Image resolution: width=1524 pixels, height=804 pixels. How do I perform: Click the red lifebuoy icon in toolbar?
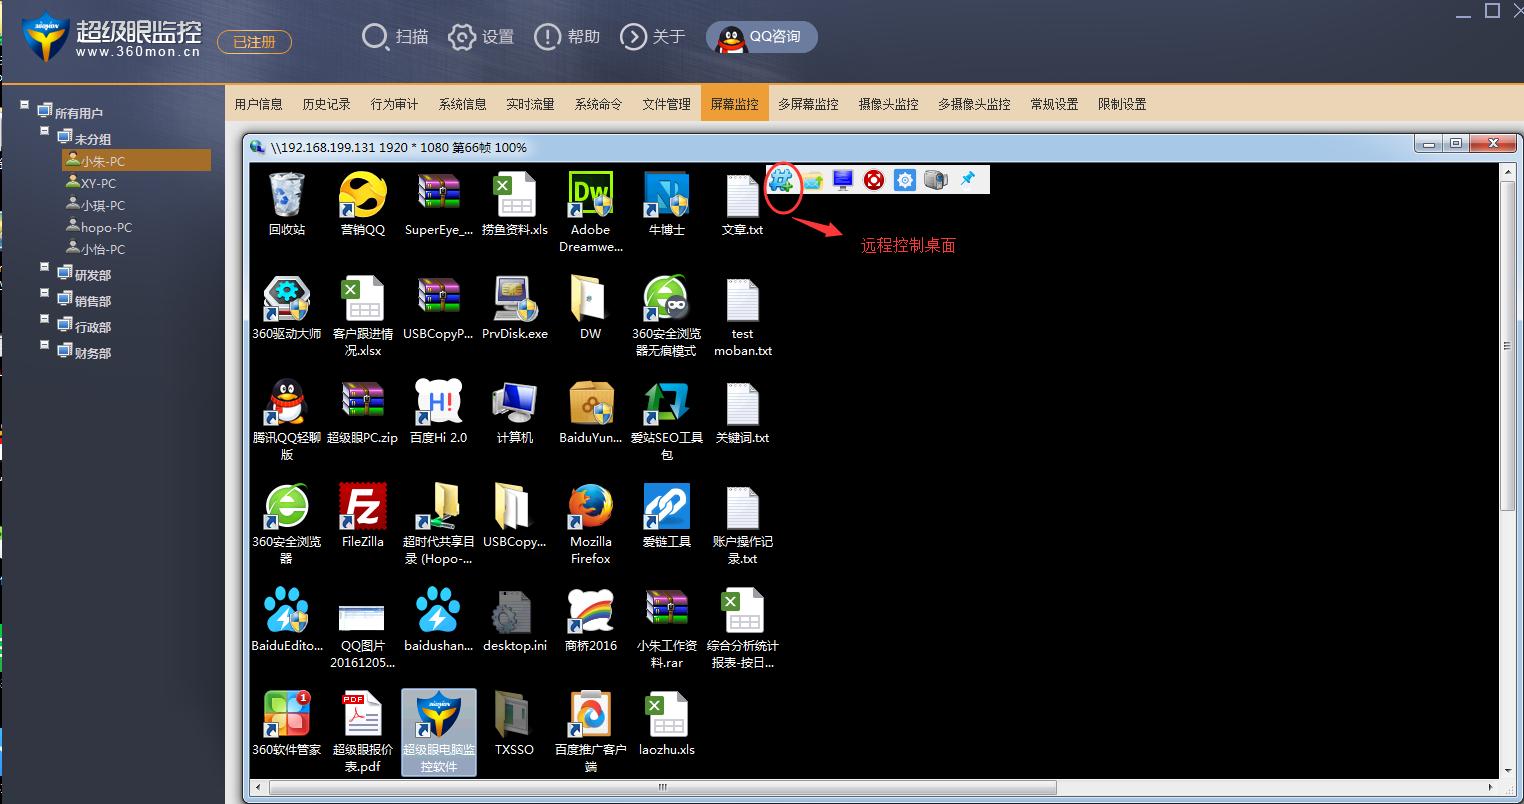tap(874, 180)
